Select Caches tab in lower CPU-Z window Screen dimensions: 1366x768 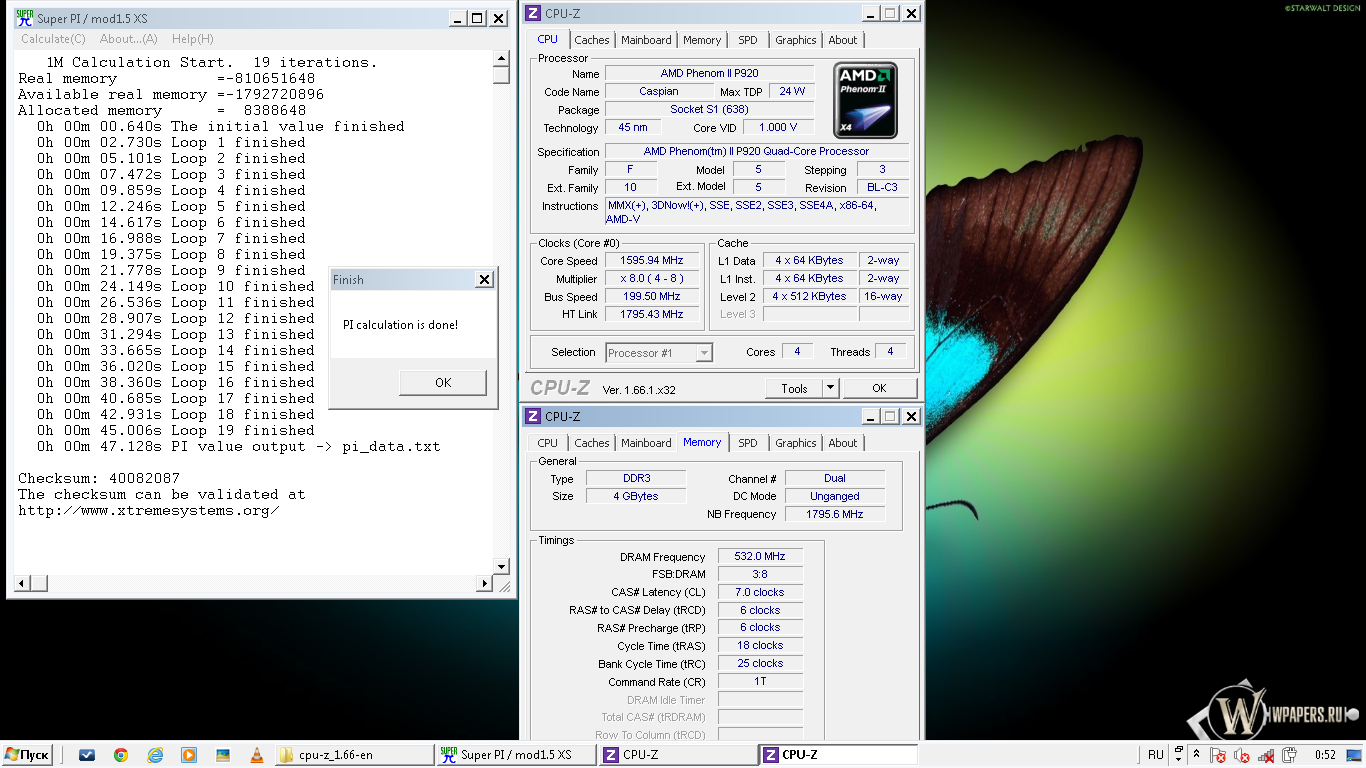pyautogui.click(x=592, y=443)
